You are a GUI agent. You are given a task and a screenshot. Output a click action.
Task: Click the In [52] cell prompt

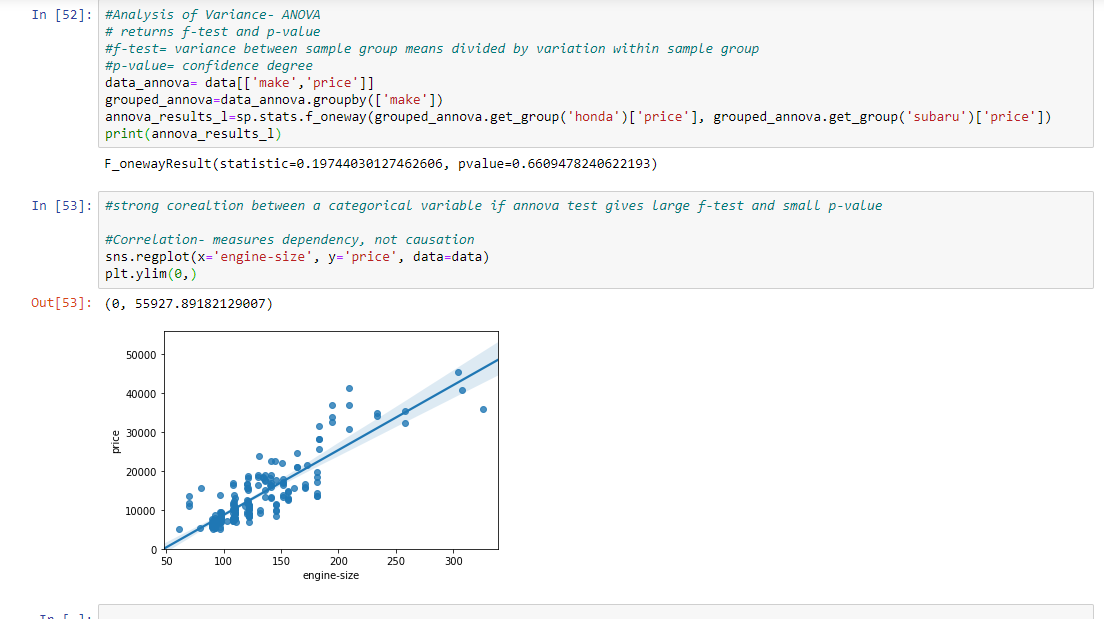62,15
